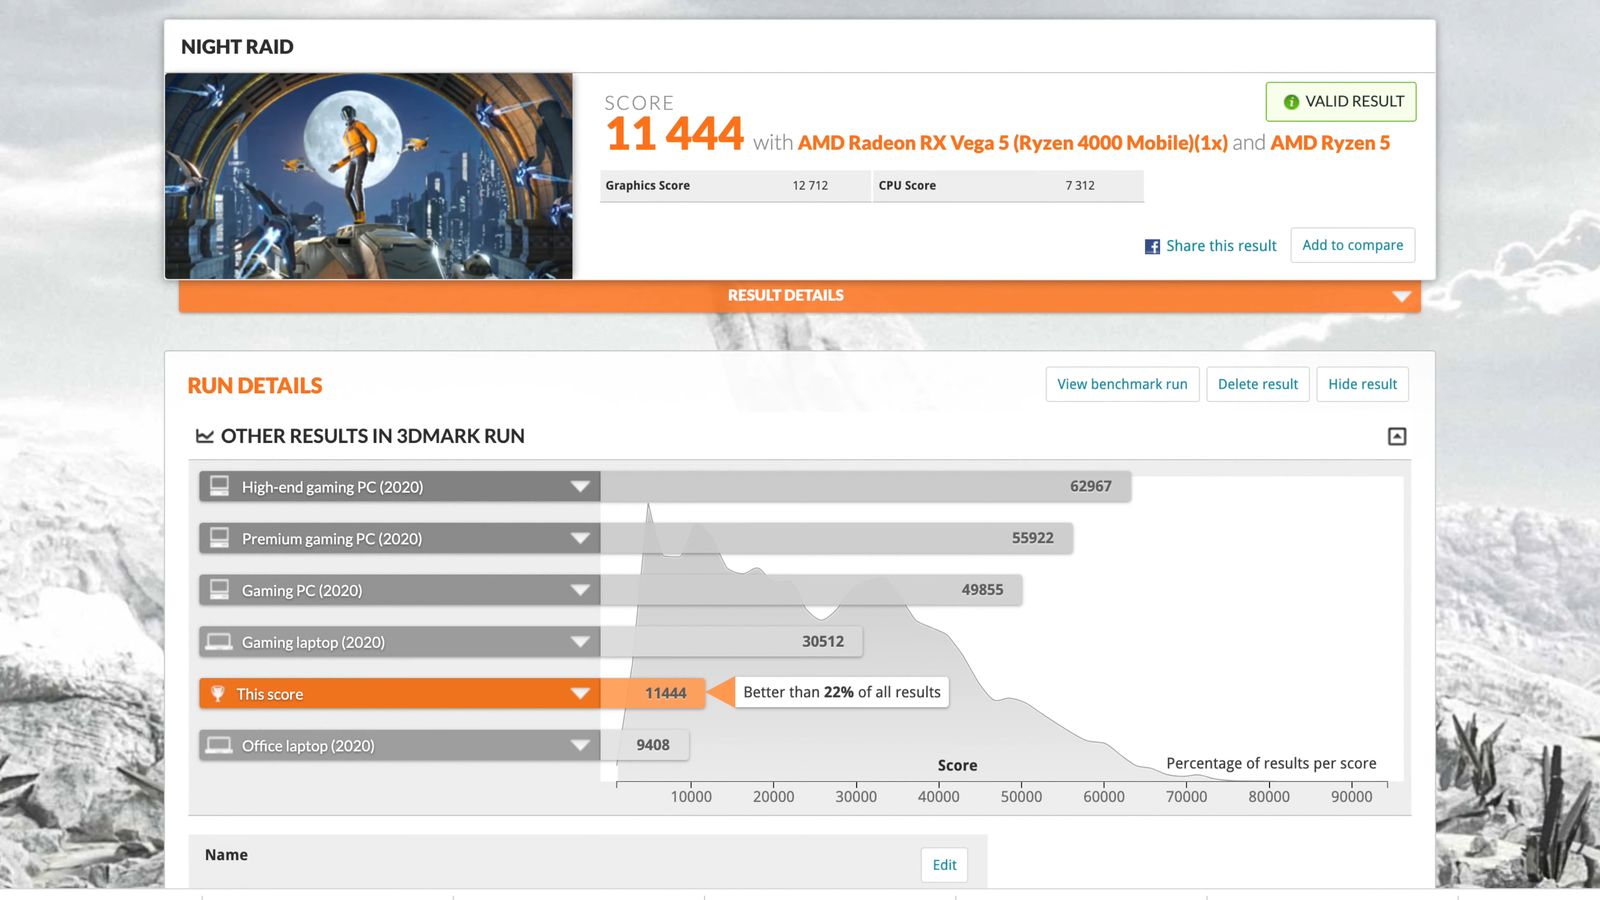The width and height of the screenshot is (1600, 900).
Task: Select the Office laptop (2020) label
Action: click(308, 746)
